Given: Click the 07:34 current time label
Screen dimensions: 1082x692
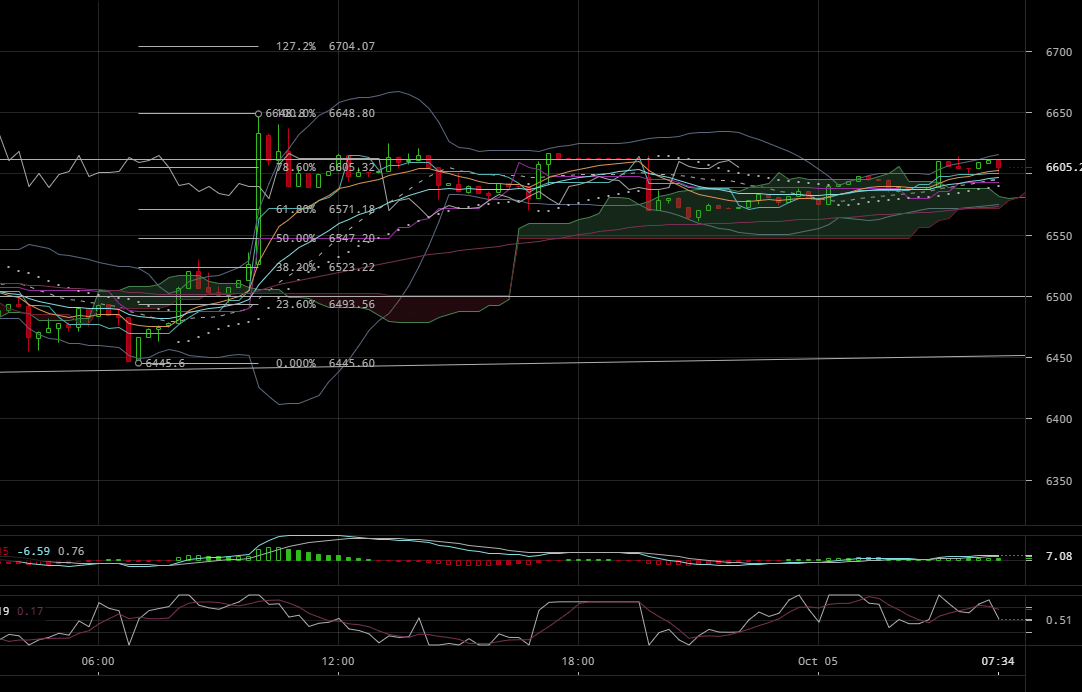Looking at the screenshot, I should point(998,661).
